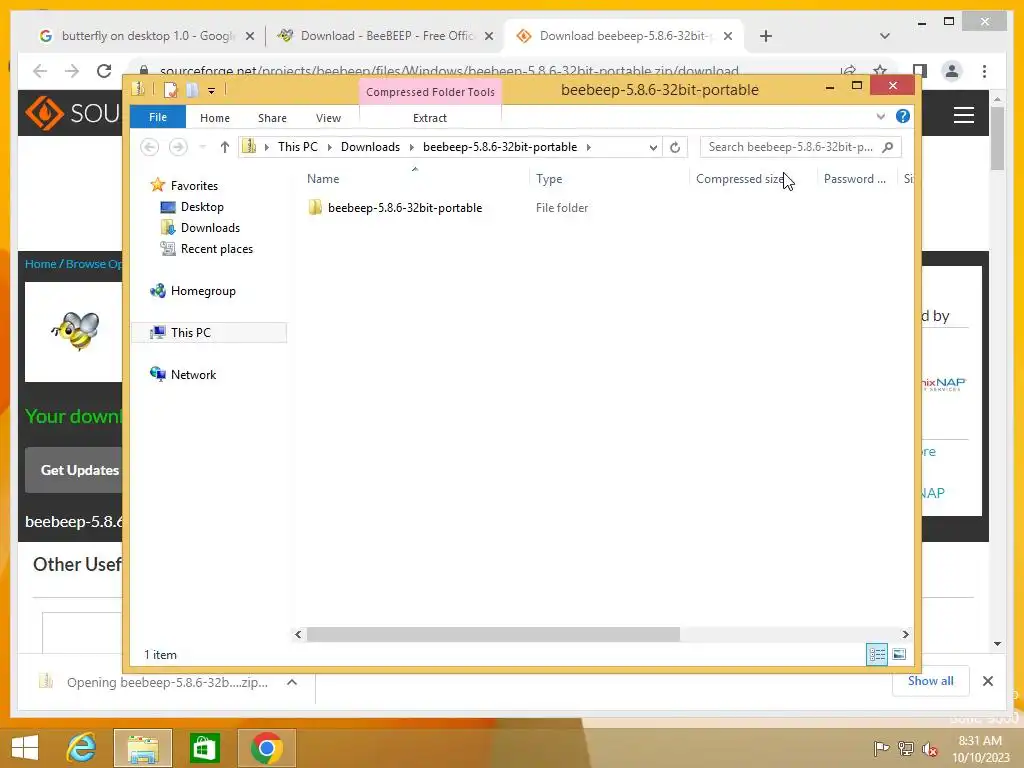Click the Chrome taskbar icon
Screen dimensions: 1024x768
(266, 748)
